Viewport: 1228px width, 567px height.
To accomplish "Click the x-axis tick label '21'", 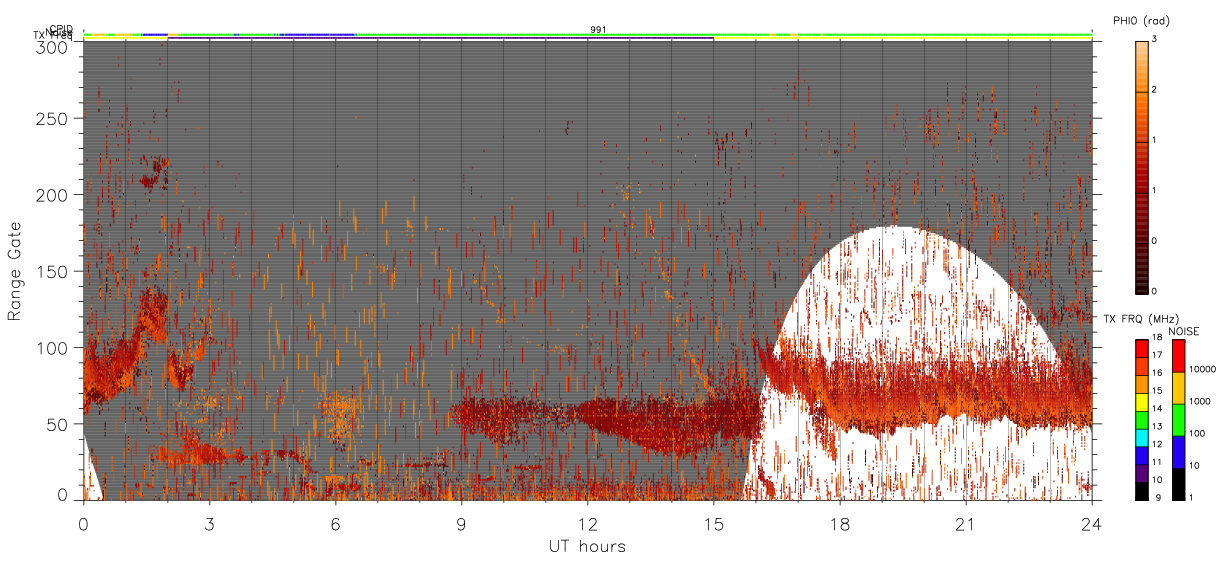I will (x=965, y=524).
